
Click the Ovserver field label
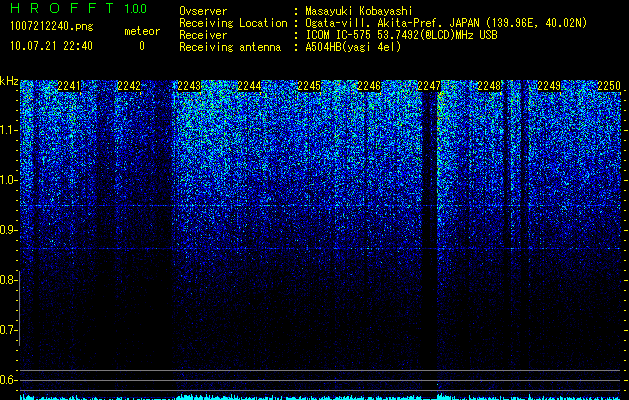click(x=203, y=11)
